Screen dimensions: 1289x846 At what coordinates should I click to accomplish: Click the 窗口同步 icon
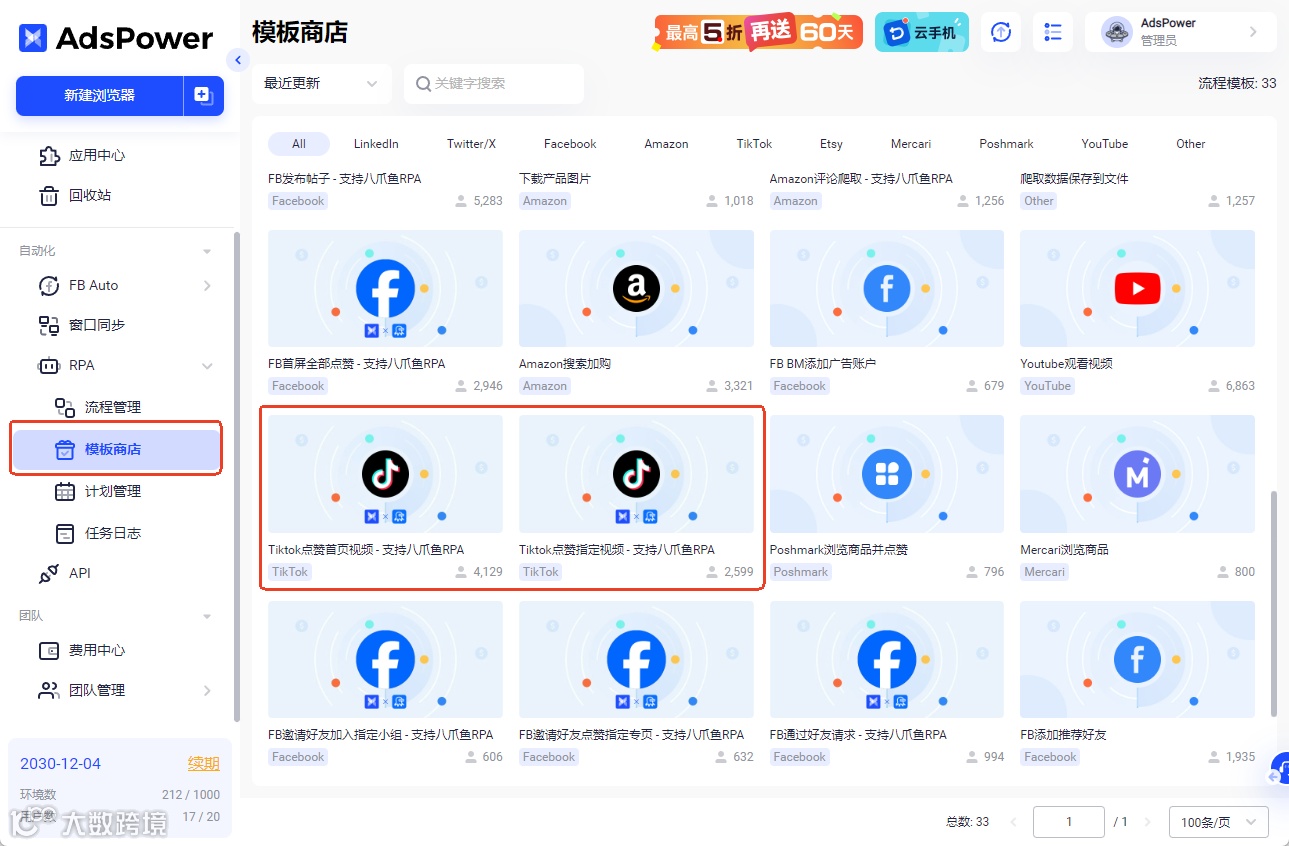(x=49, y=325)
